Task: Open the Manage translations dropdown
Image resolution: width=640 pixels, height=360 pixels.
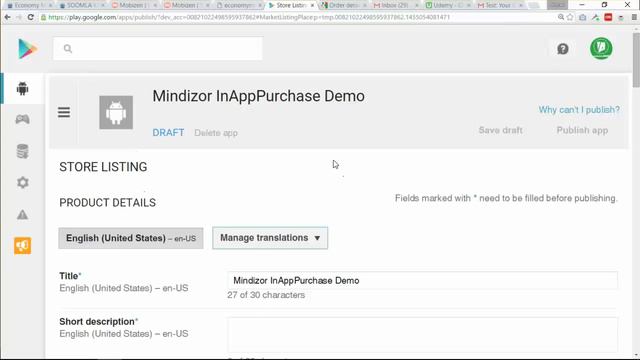Action: (270, 238)
